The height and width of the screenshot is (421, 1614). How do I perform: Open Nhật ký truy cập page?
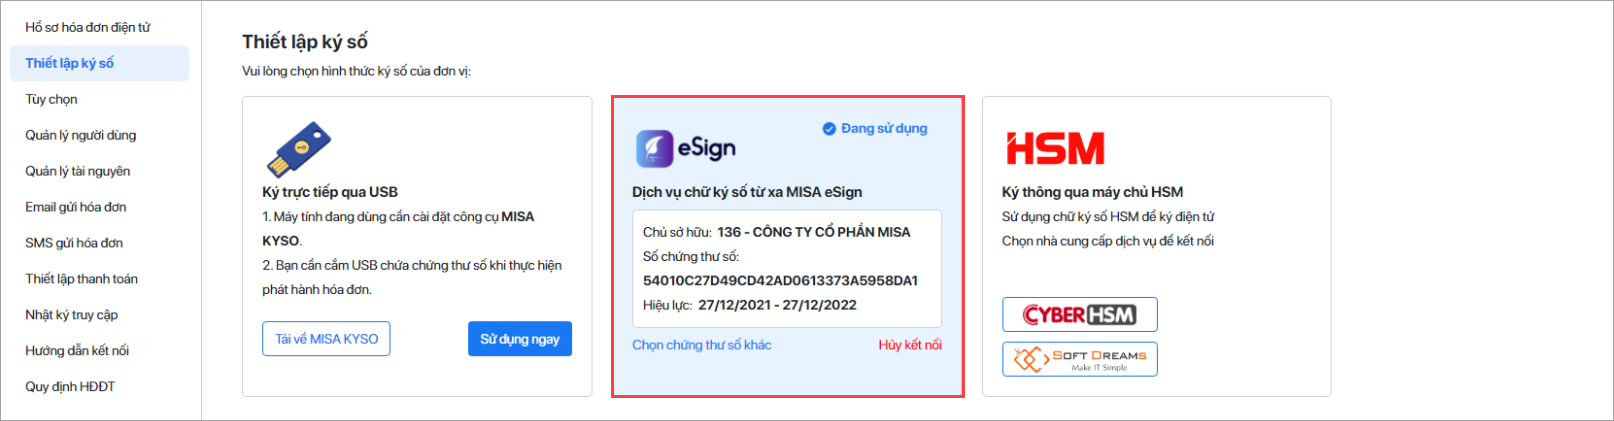[x=72, y=315]
